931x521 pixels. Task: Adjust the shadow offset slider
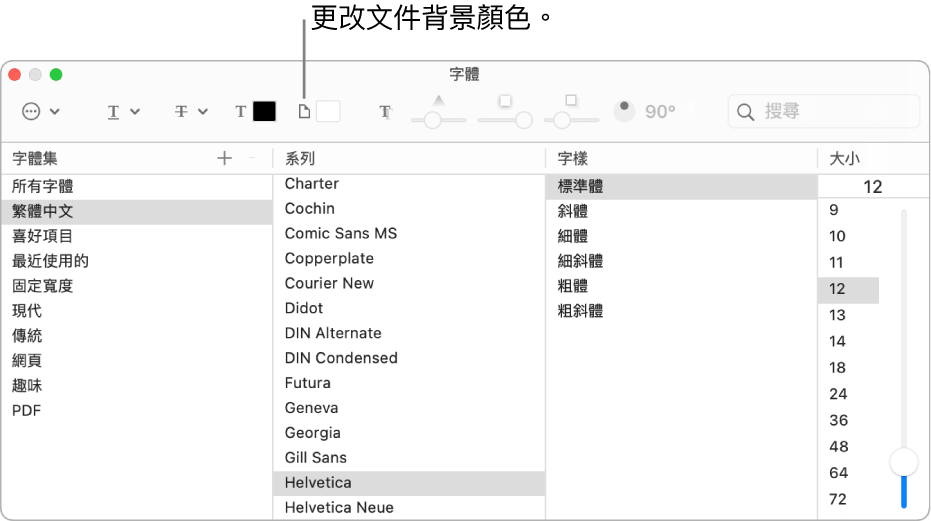tap(562, 121)
